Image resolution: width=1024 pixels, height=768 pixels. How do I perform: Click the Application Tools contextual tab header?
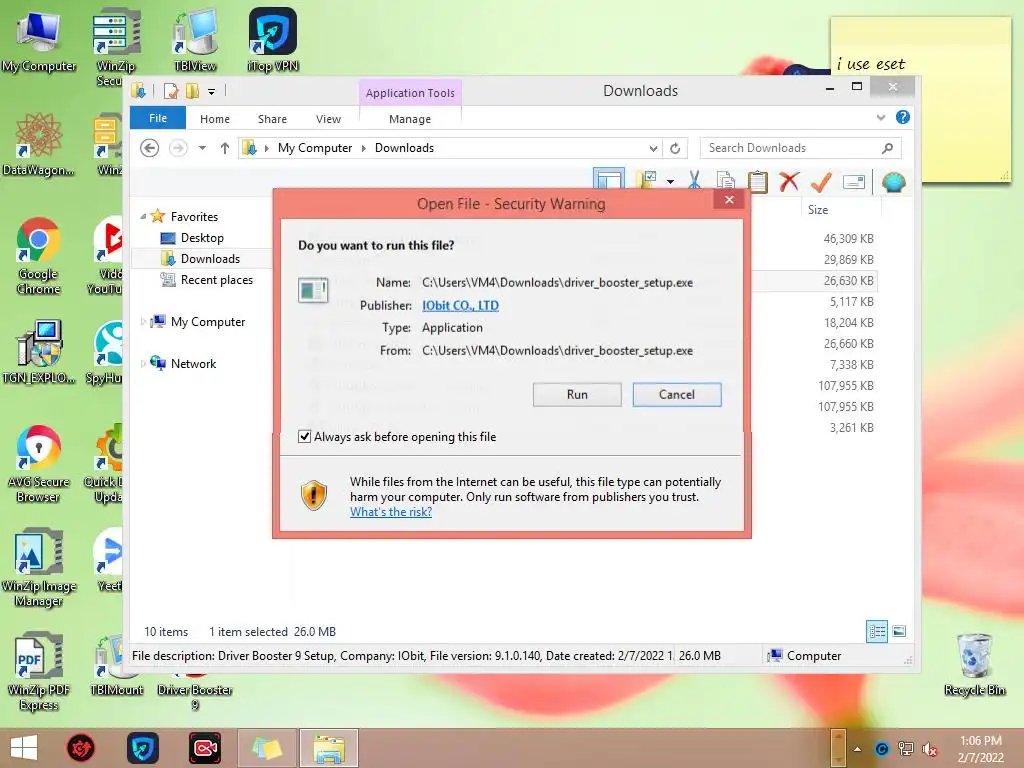(x=410, y=93)
